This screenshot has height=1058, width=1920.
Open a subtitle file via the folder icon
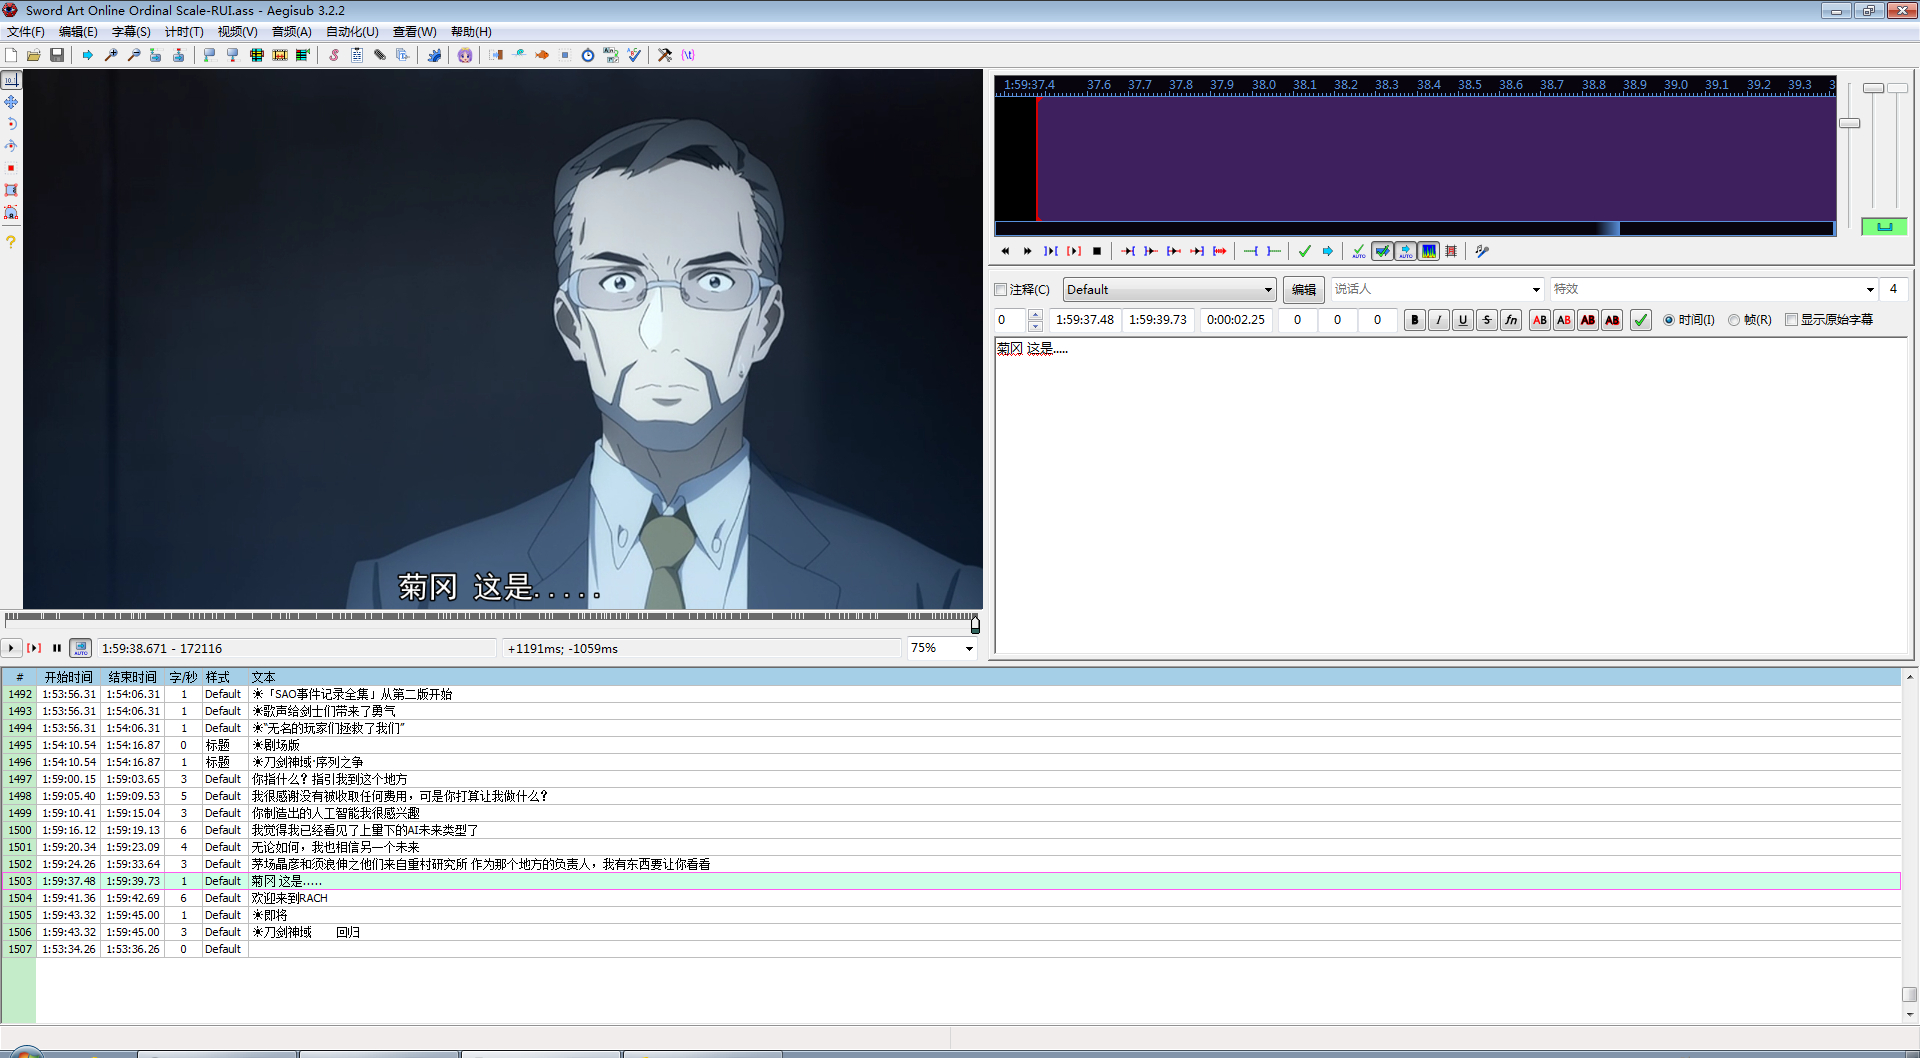click(x=34, y=55)
